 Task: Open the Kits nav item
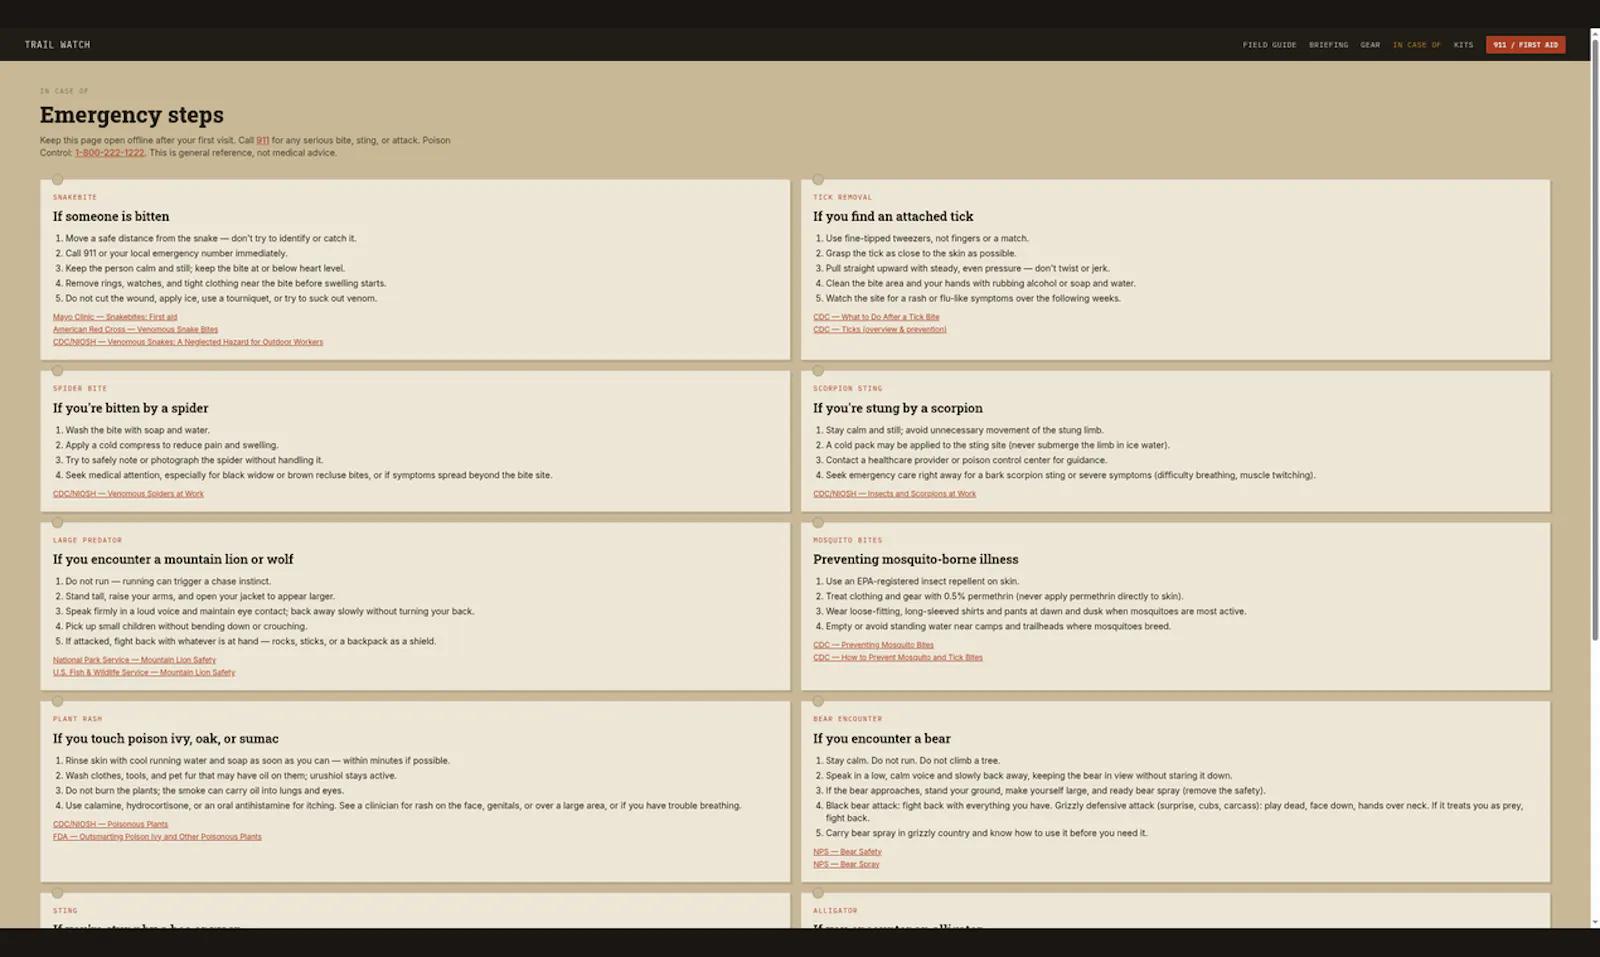pos(1463,45)
